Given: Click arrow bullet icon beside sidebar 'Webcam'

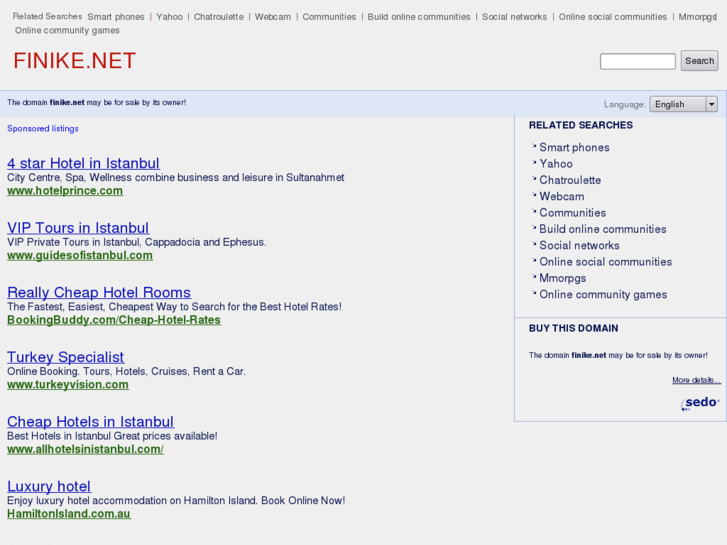Looking at the screenshot, I should click(534, 194).
